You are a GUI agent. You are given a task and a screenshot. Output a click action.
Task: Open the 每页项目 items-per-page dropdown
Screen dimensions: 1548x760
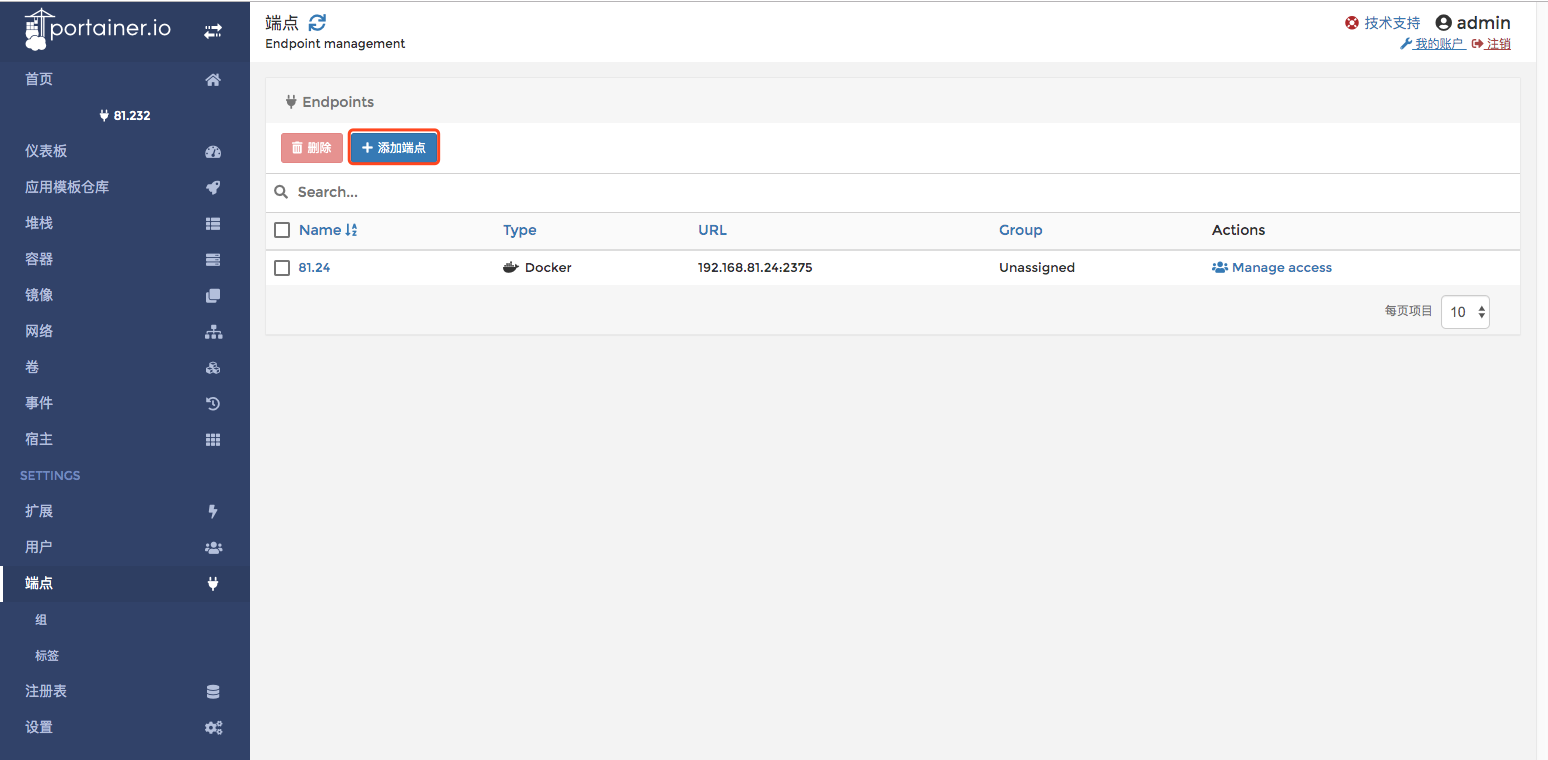pyautogui.click(x=1465, y=312)
